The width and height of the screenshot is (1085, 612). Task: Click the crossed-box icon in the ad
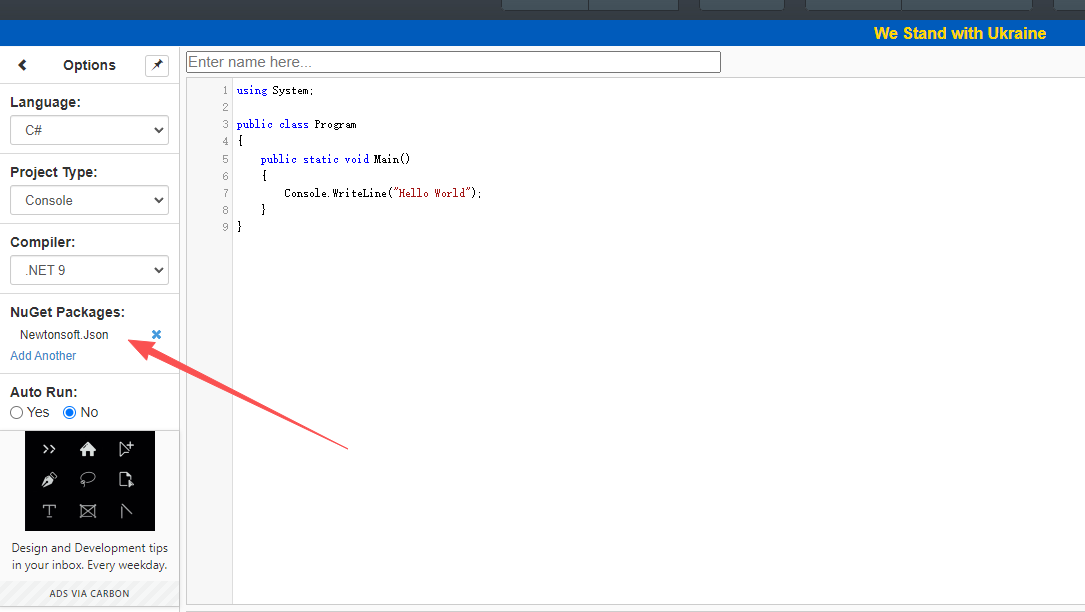pyautogui.click(x=88, y=511)
